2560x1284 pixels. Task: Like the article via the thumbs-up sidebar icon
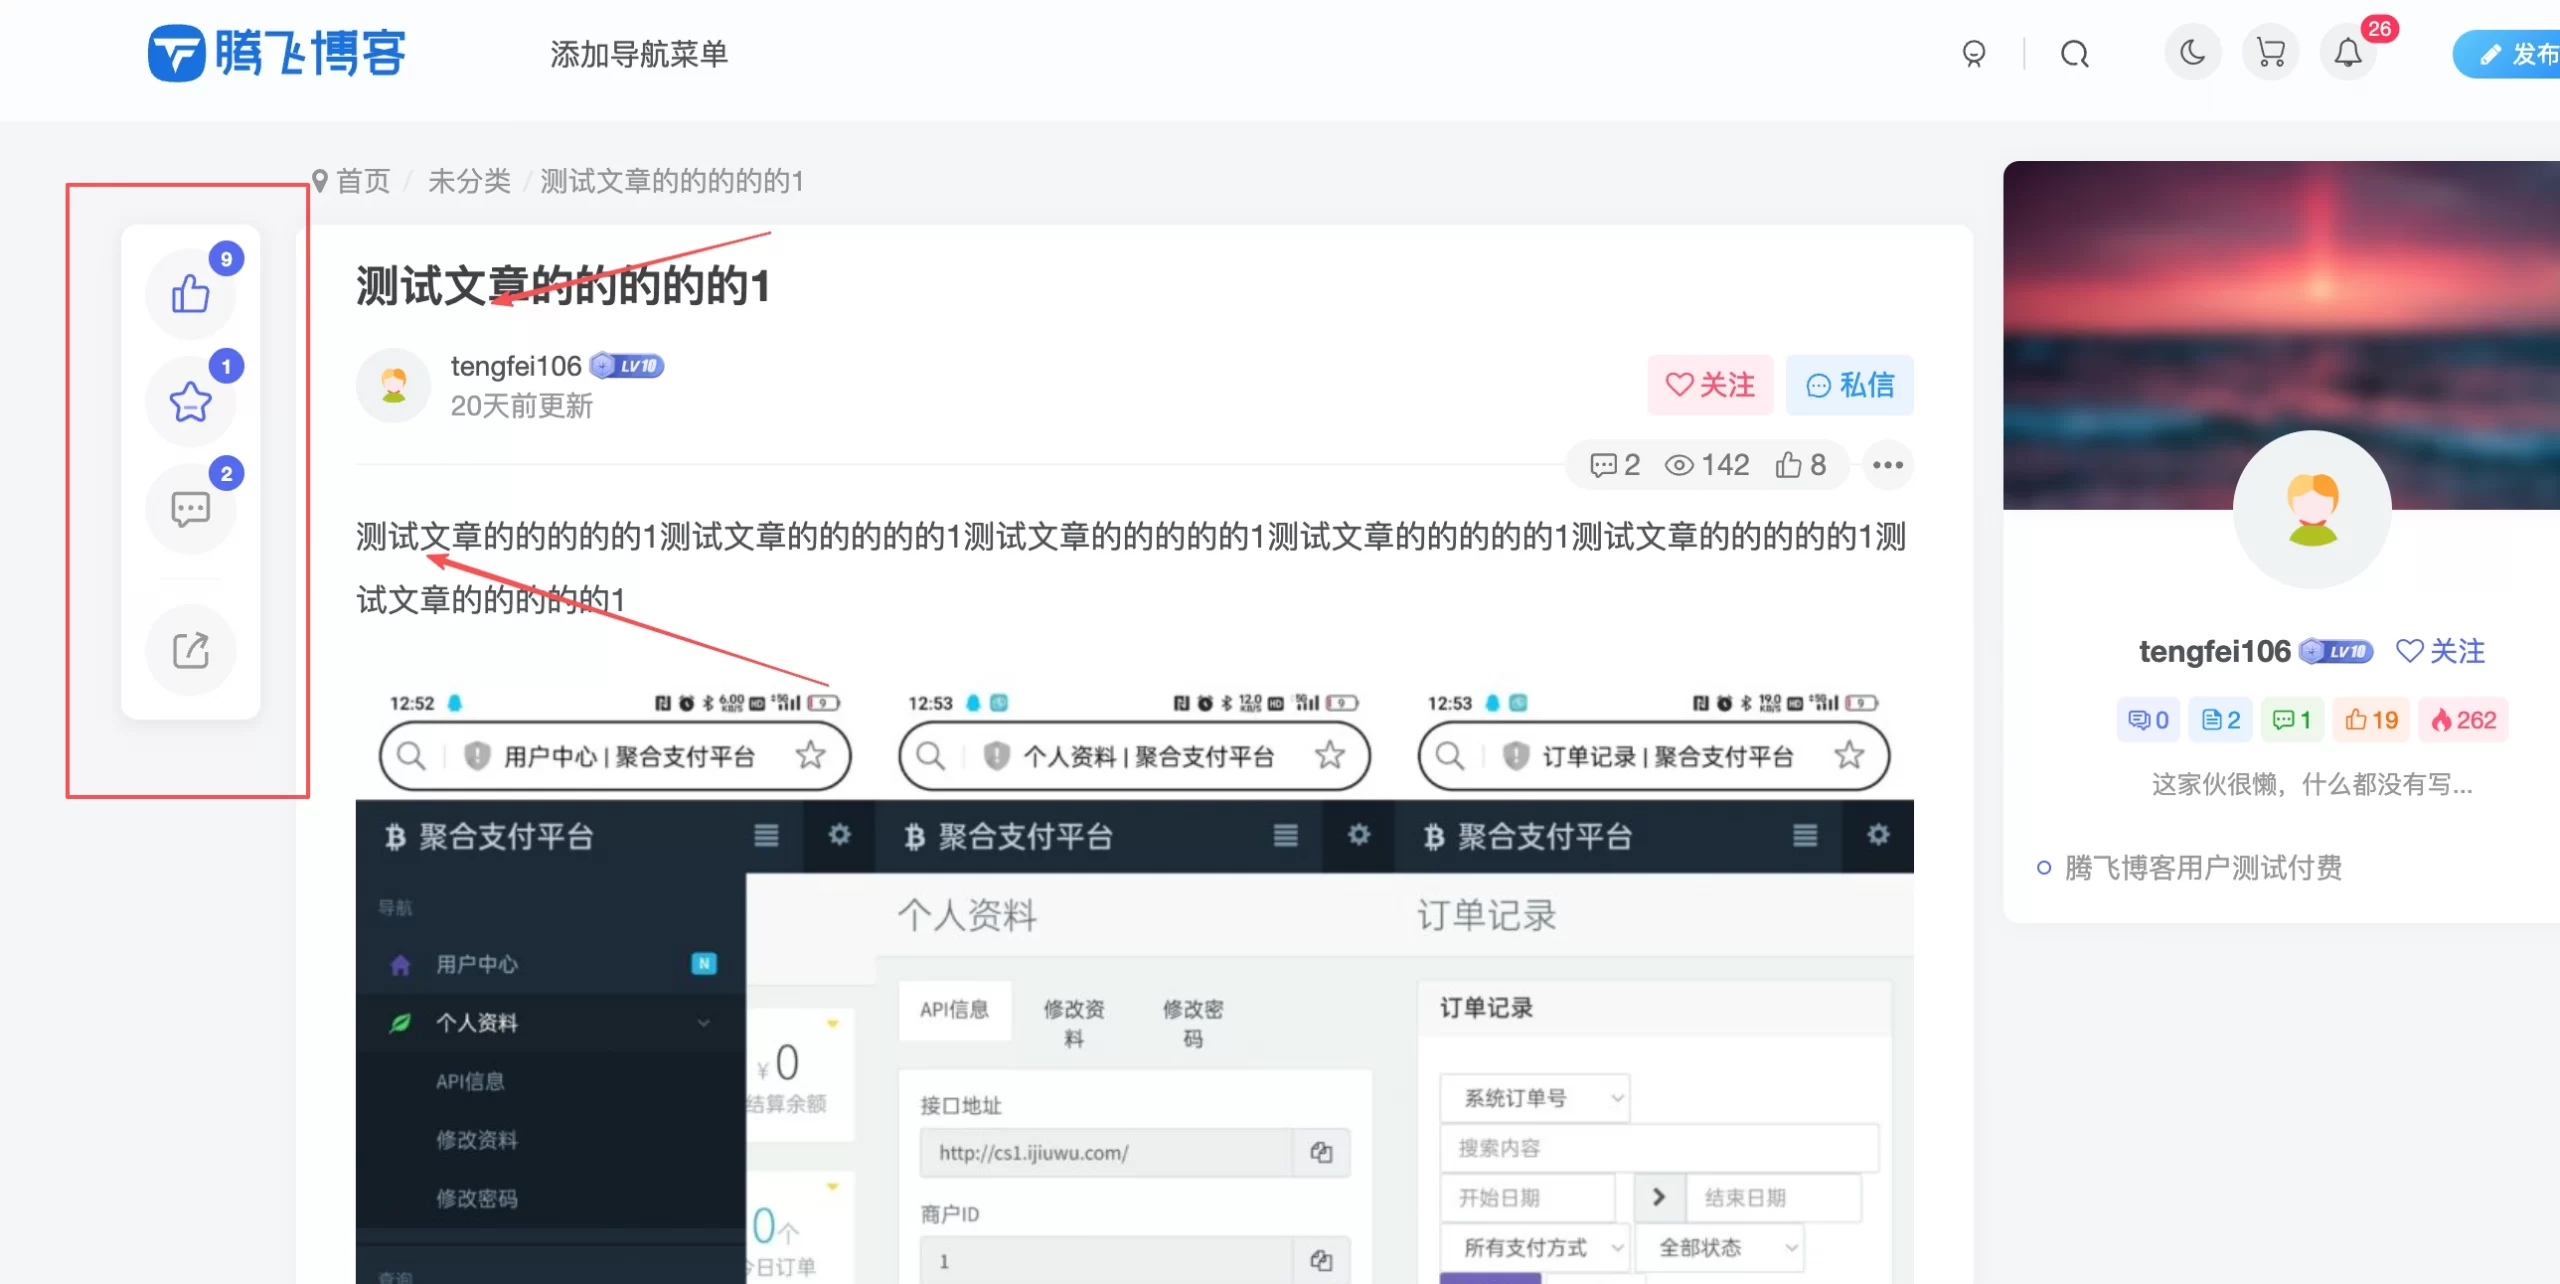pyautogui.click(x=190, y=293)
